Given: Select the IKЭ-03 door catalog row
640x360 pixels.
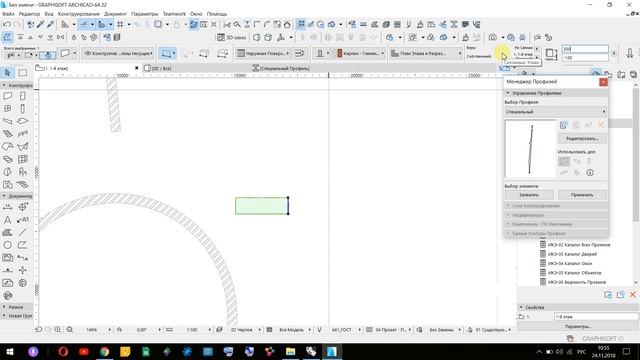Looking at the screenshot, I should pyautogui.click(x=572, y=254).
